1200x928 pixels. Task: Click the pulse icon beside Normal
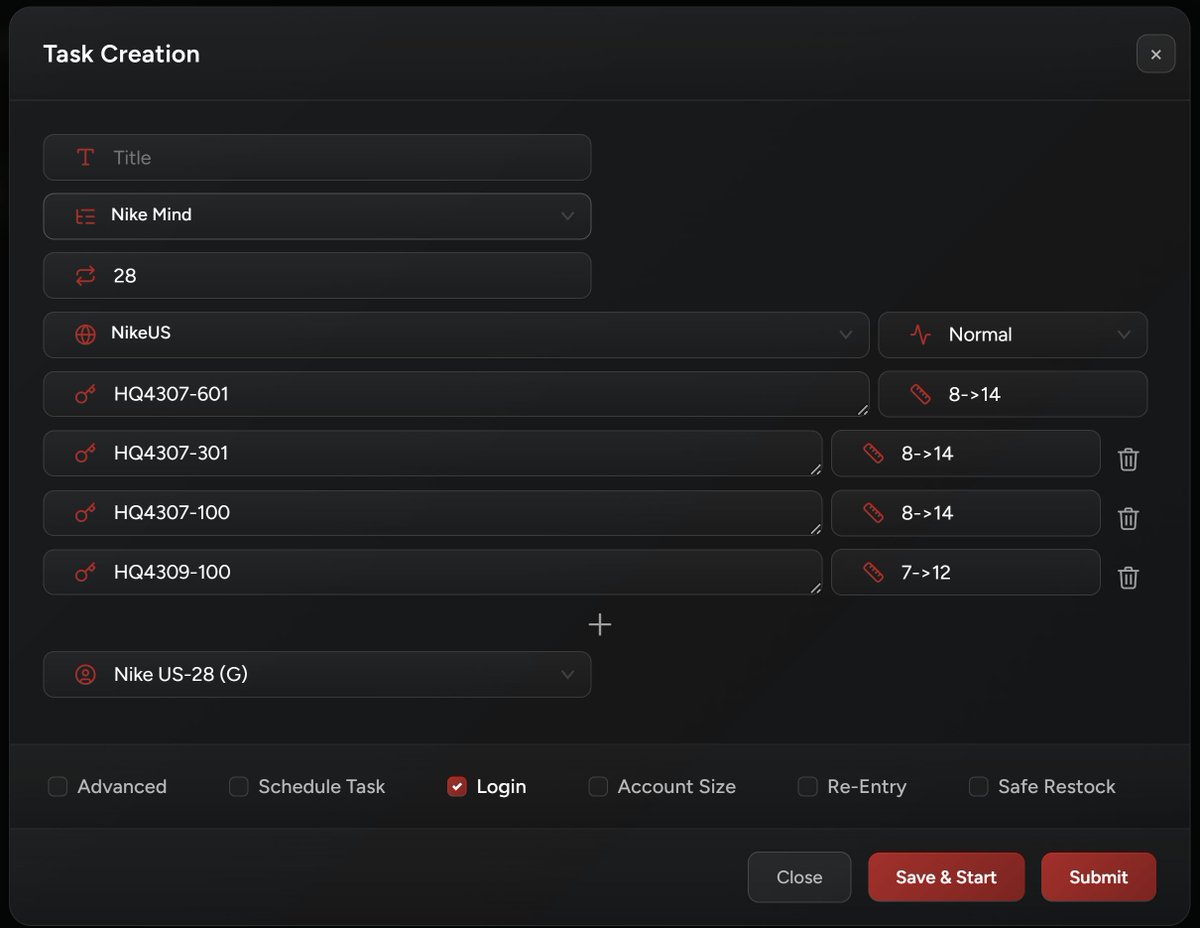921,334
